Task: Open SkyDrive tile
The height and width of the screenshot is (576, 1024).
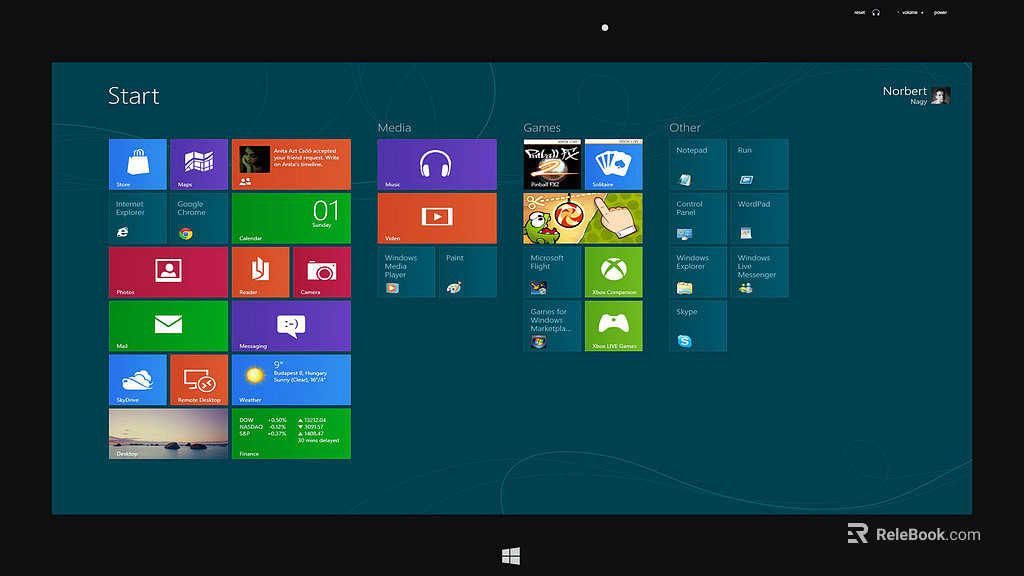Action: point(138,379)
